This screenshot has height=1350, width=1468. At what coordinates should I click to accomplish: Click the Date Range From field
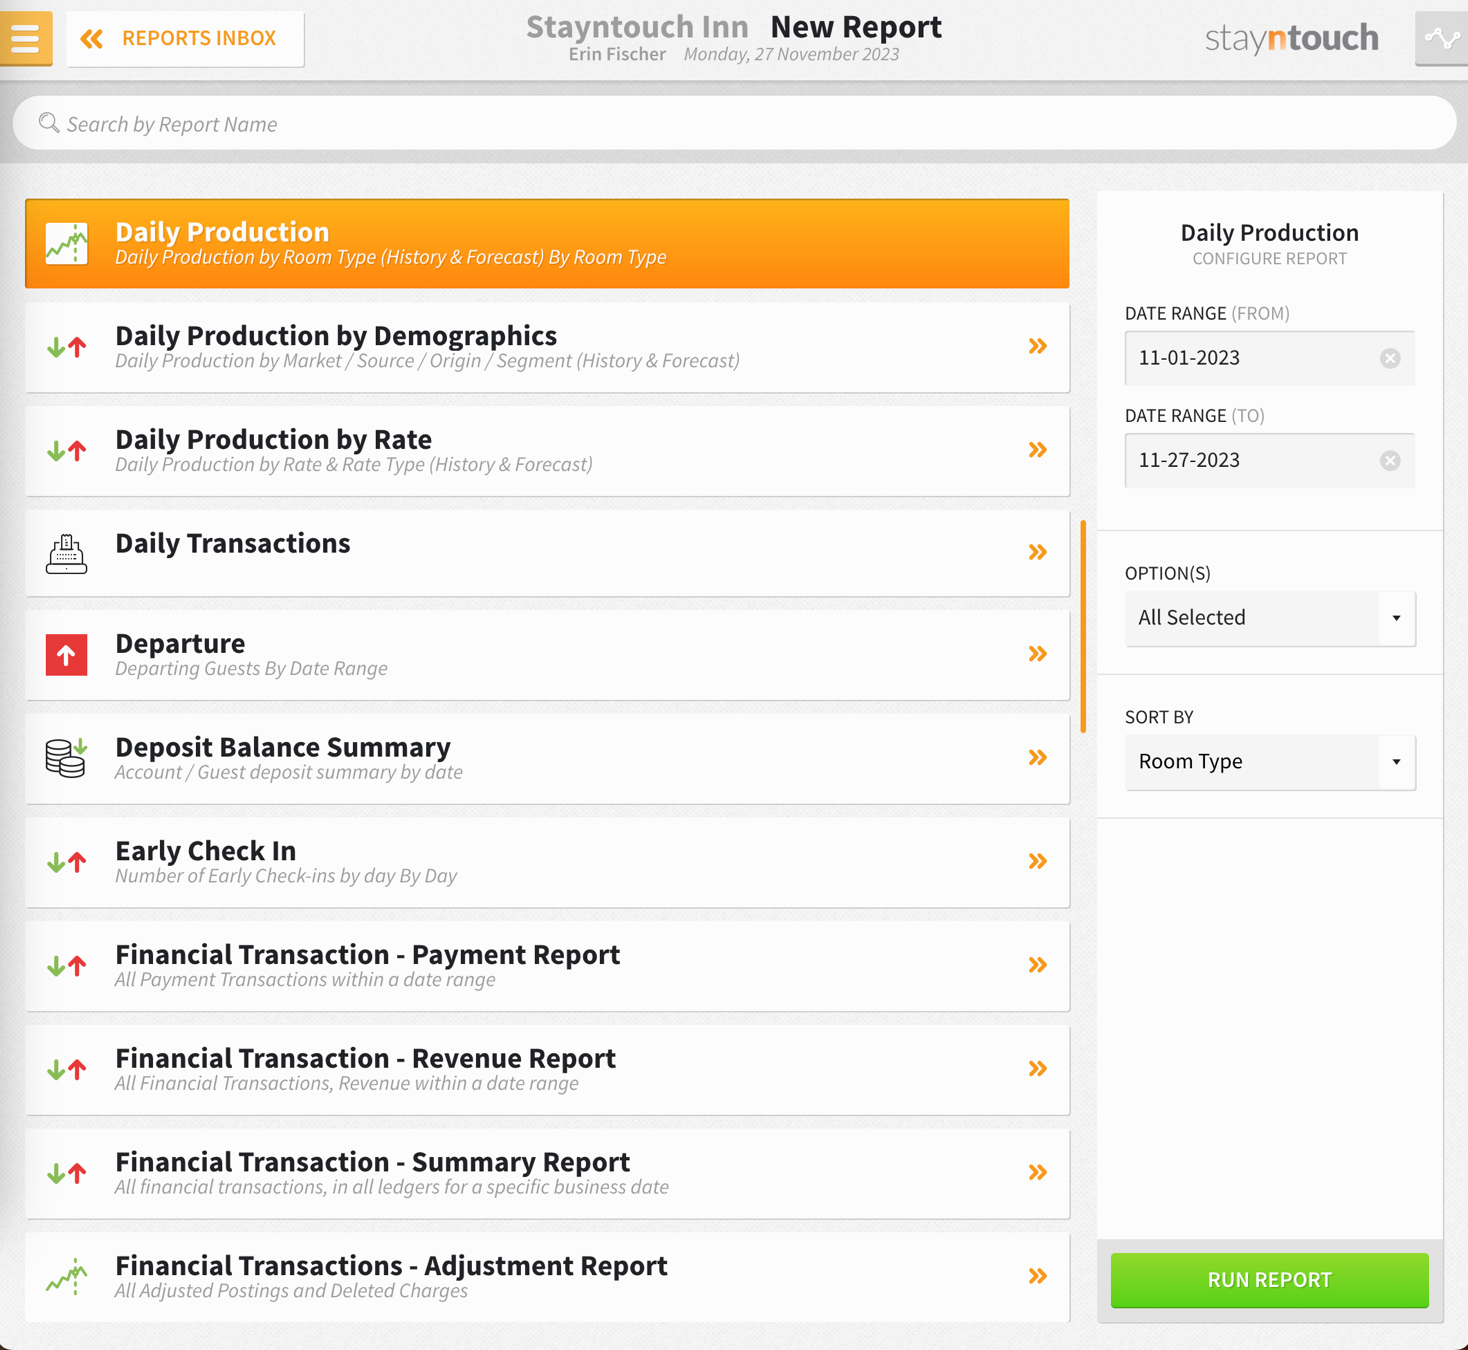[1269, 358]
